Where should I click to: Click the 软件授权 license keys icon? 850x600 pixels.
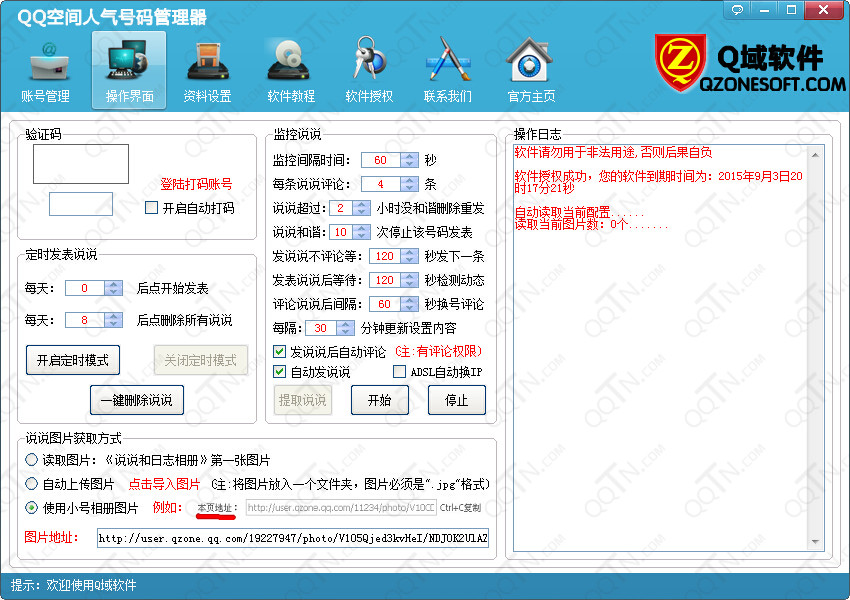[x=369, y=62]
